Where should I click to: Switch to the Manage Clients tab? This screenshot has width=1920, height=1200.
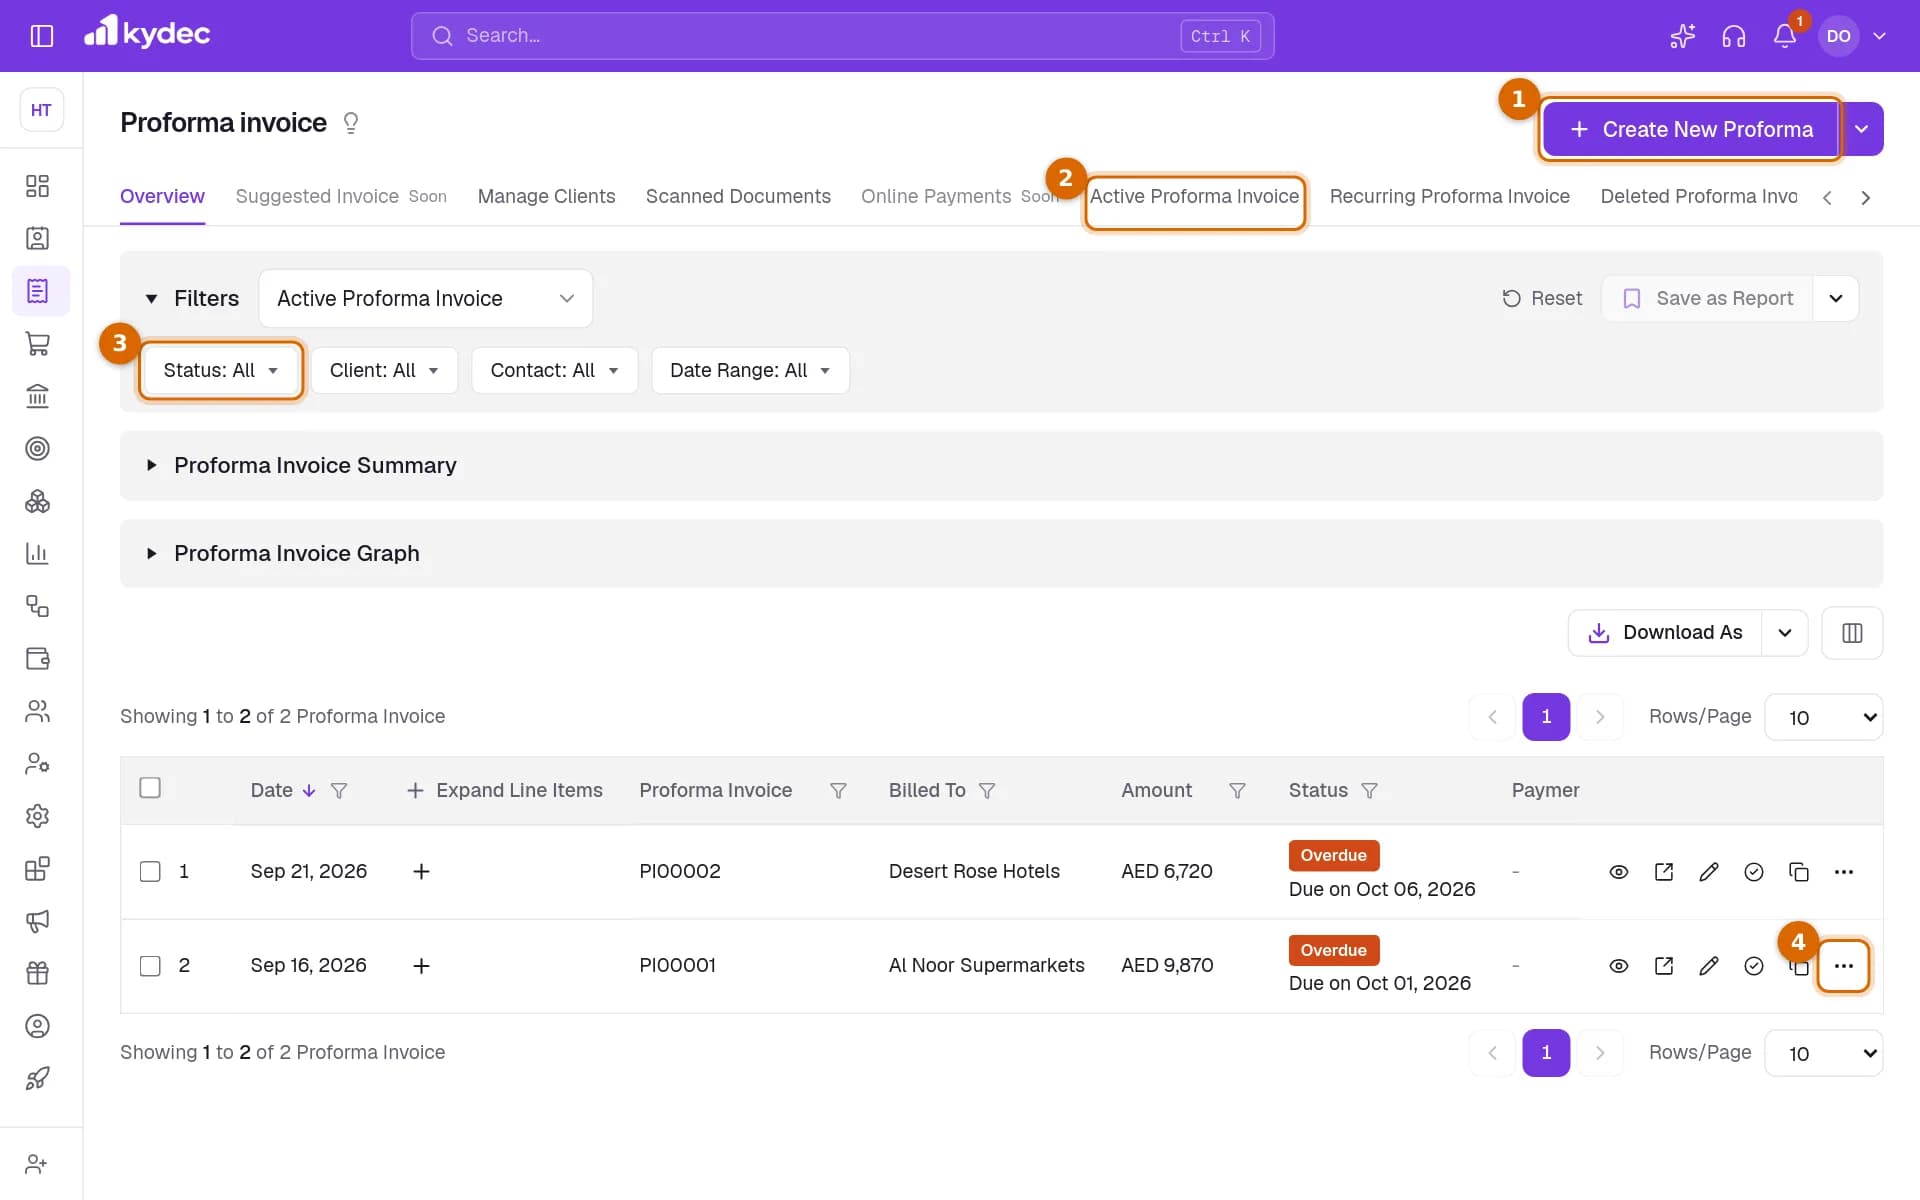546,197
